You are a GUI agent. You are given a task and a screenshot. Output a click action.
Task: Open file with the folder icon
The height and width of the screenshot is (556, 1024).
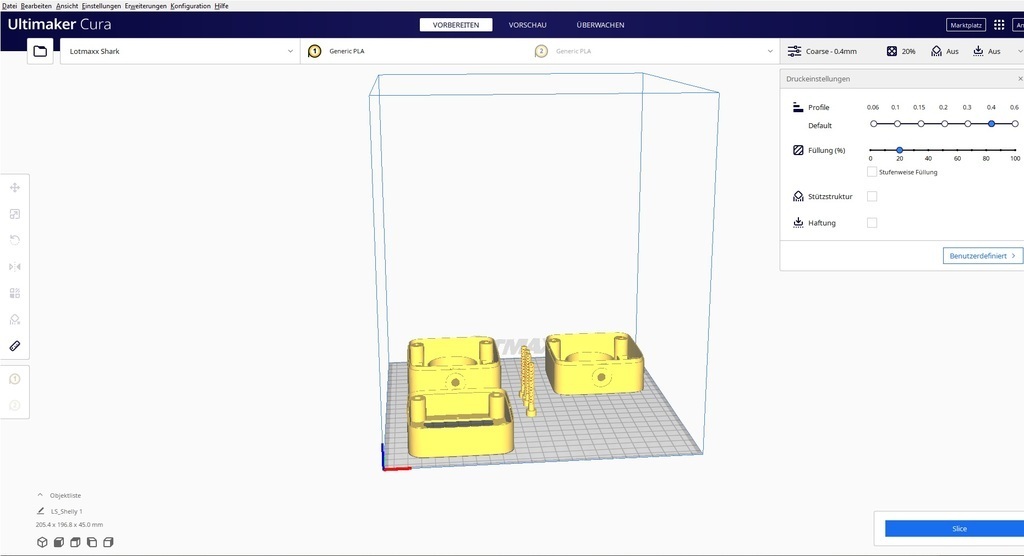[x=40, y=51]
